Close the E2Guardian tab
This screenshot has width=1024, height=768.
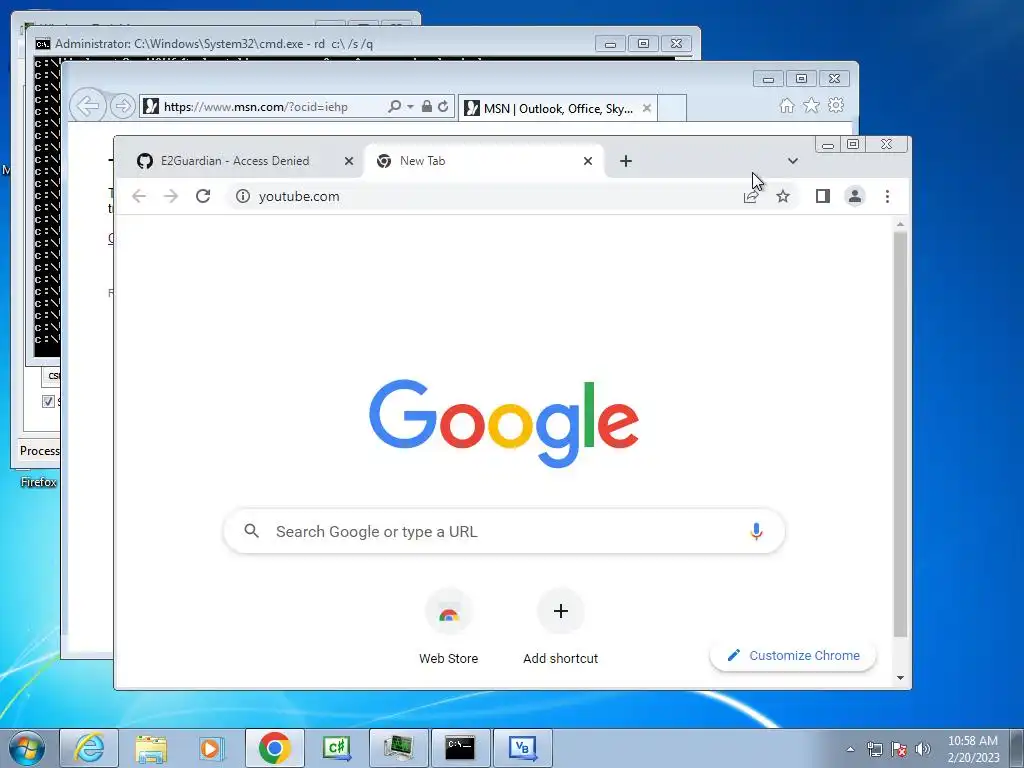coord(349,161)
